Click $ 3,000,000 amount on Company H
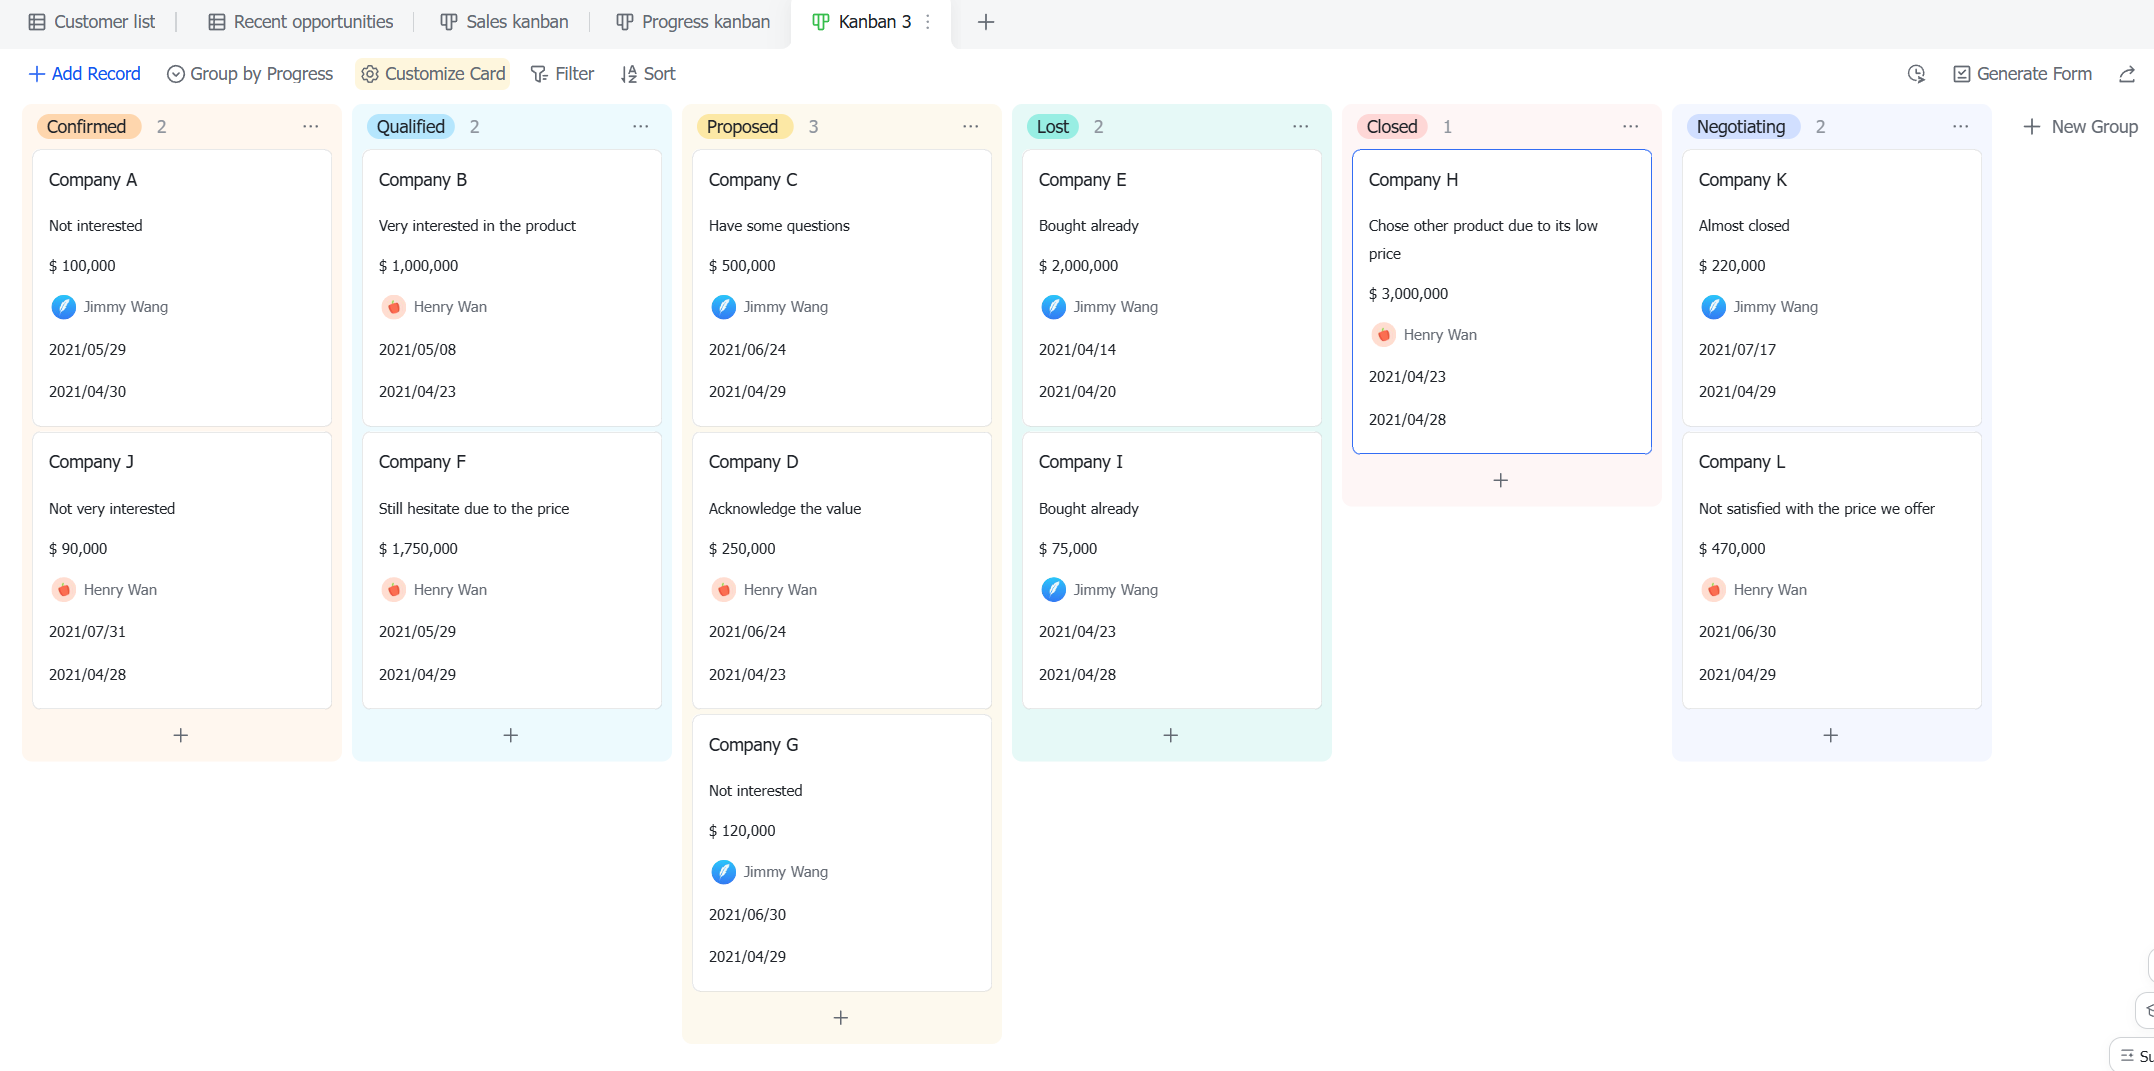This screenshot has width=2154, height=1071. (1408, 294)
